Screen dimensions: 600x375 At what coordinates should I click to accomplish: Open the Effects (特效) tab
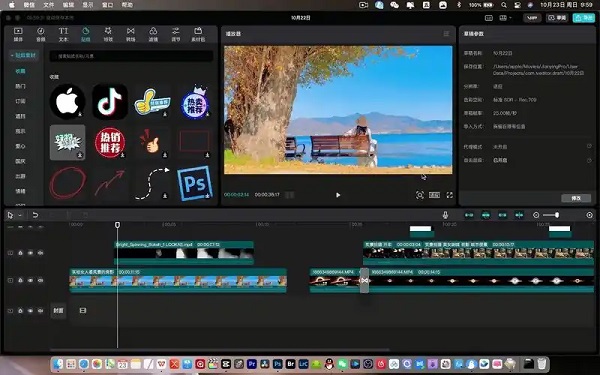pyautogui.click(x=108, y=34)
